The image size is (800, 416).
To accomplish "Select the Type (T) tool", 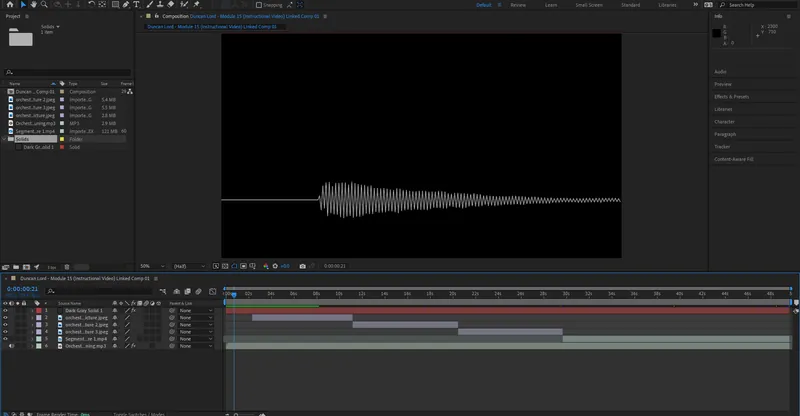I will [x=136, y=4].
